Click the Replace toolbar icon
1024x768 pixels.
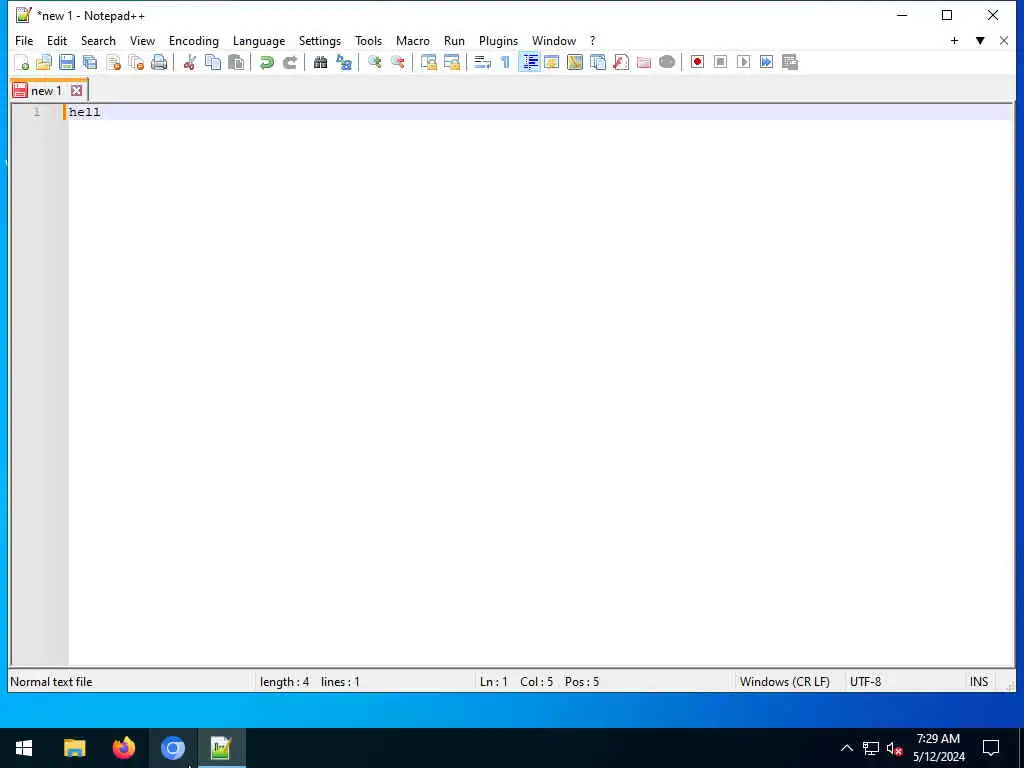click(x=344, y=62)
